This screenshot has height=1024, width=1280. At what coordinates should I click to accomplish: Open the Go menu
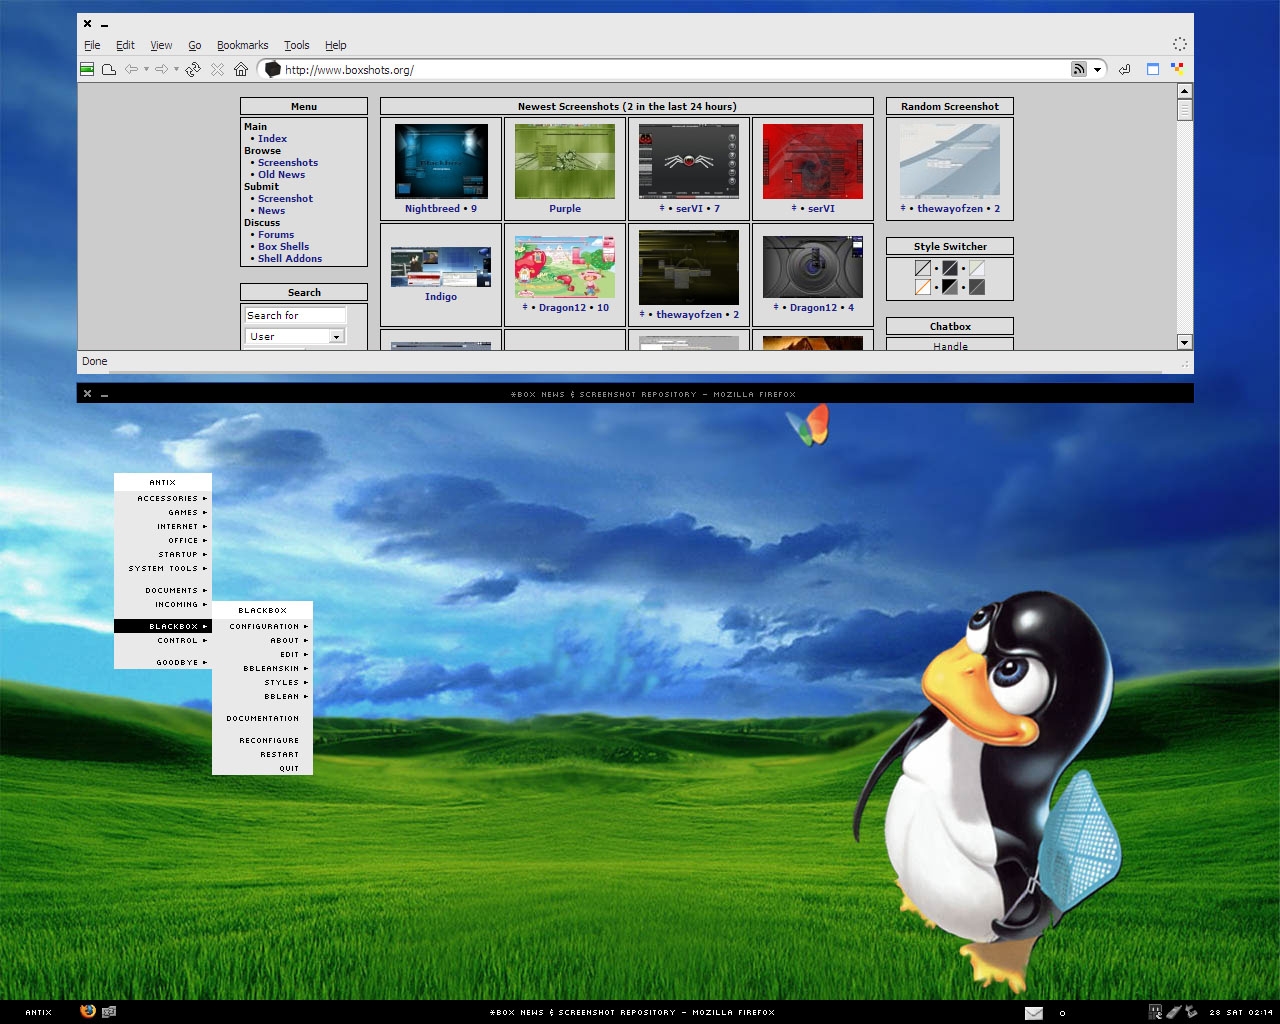click(194, 45)
